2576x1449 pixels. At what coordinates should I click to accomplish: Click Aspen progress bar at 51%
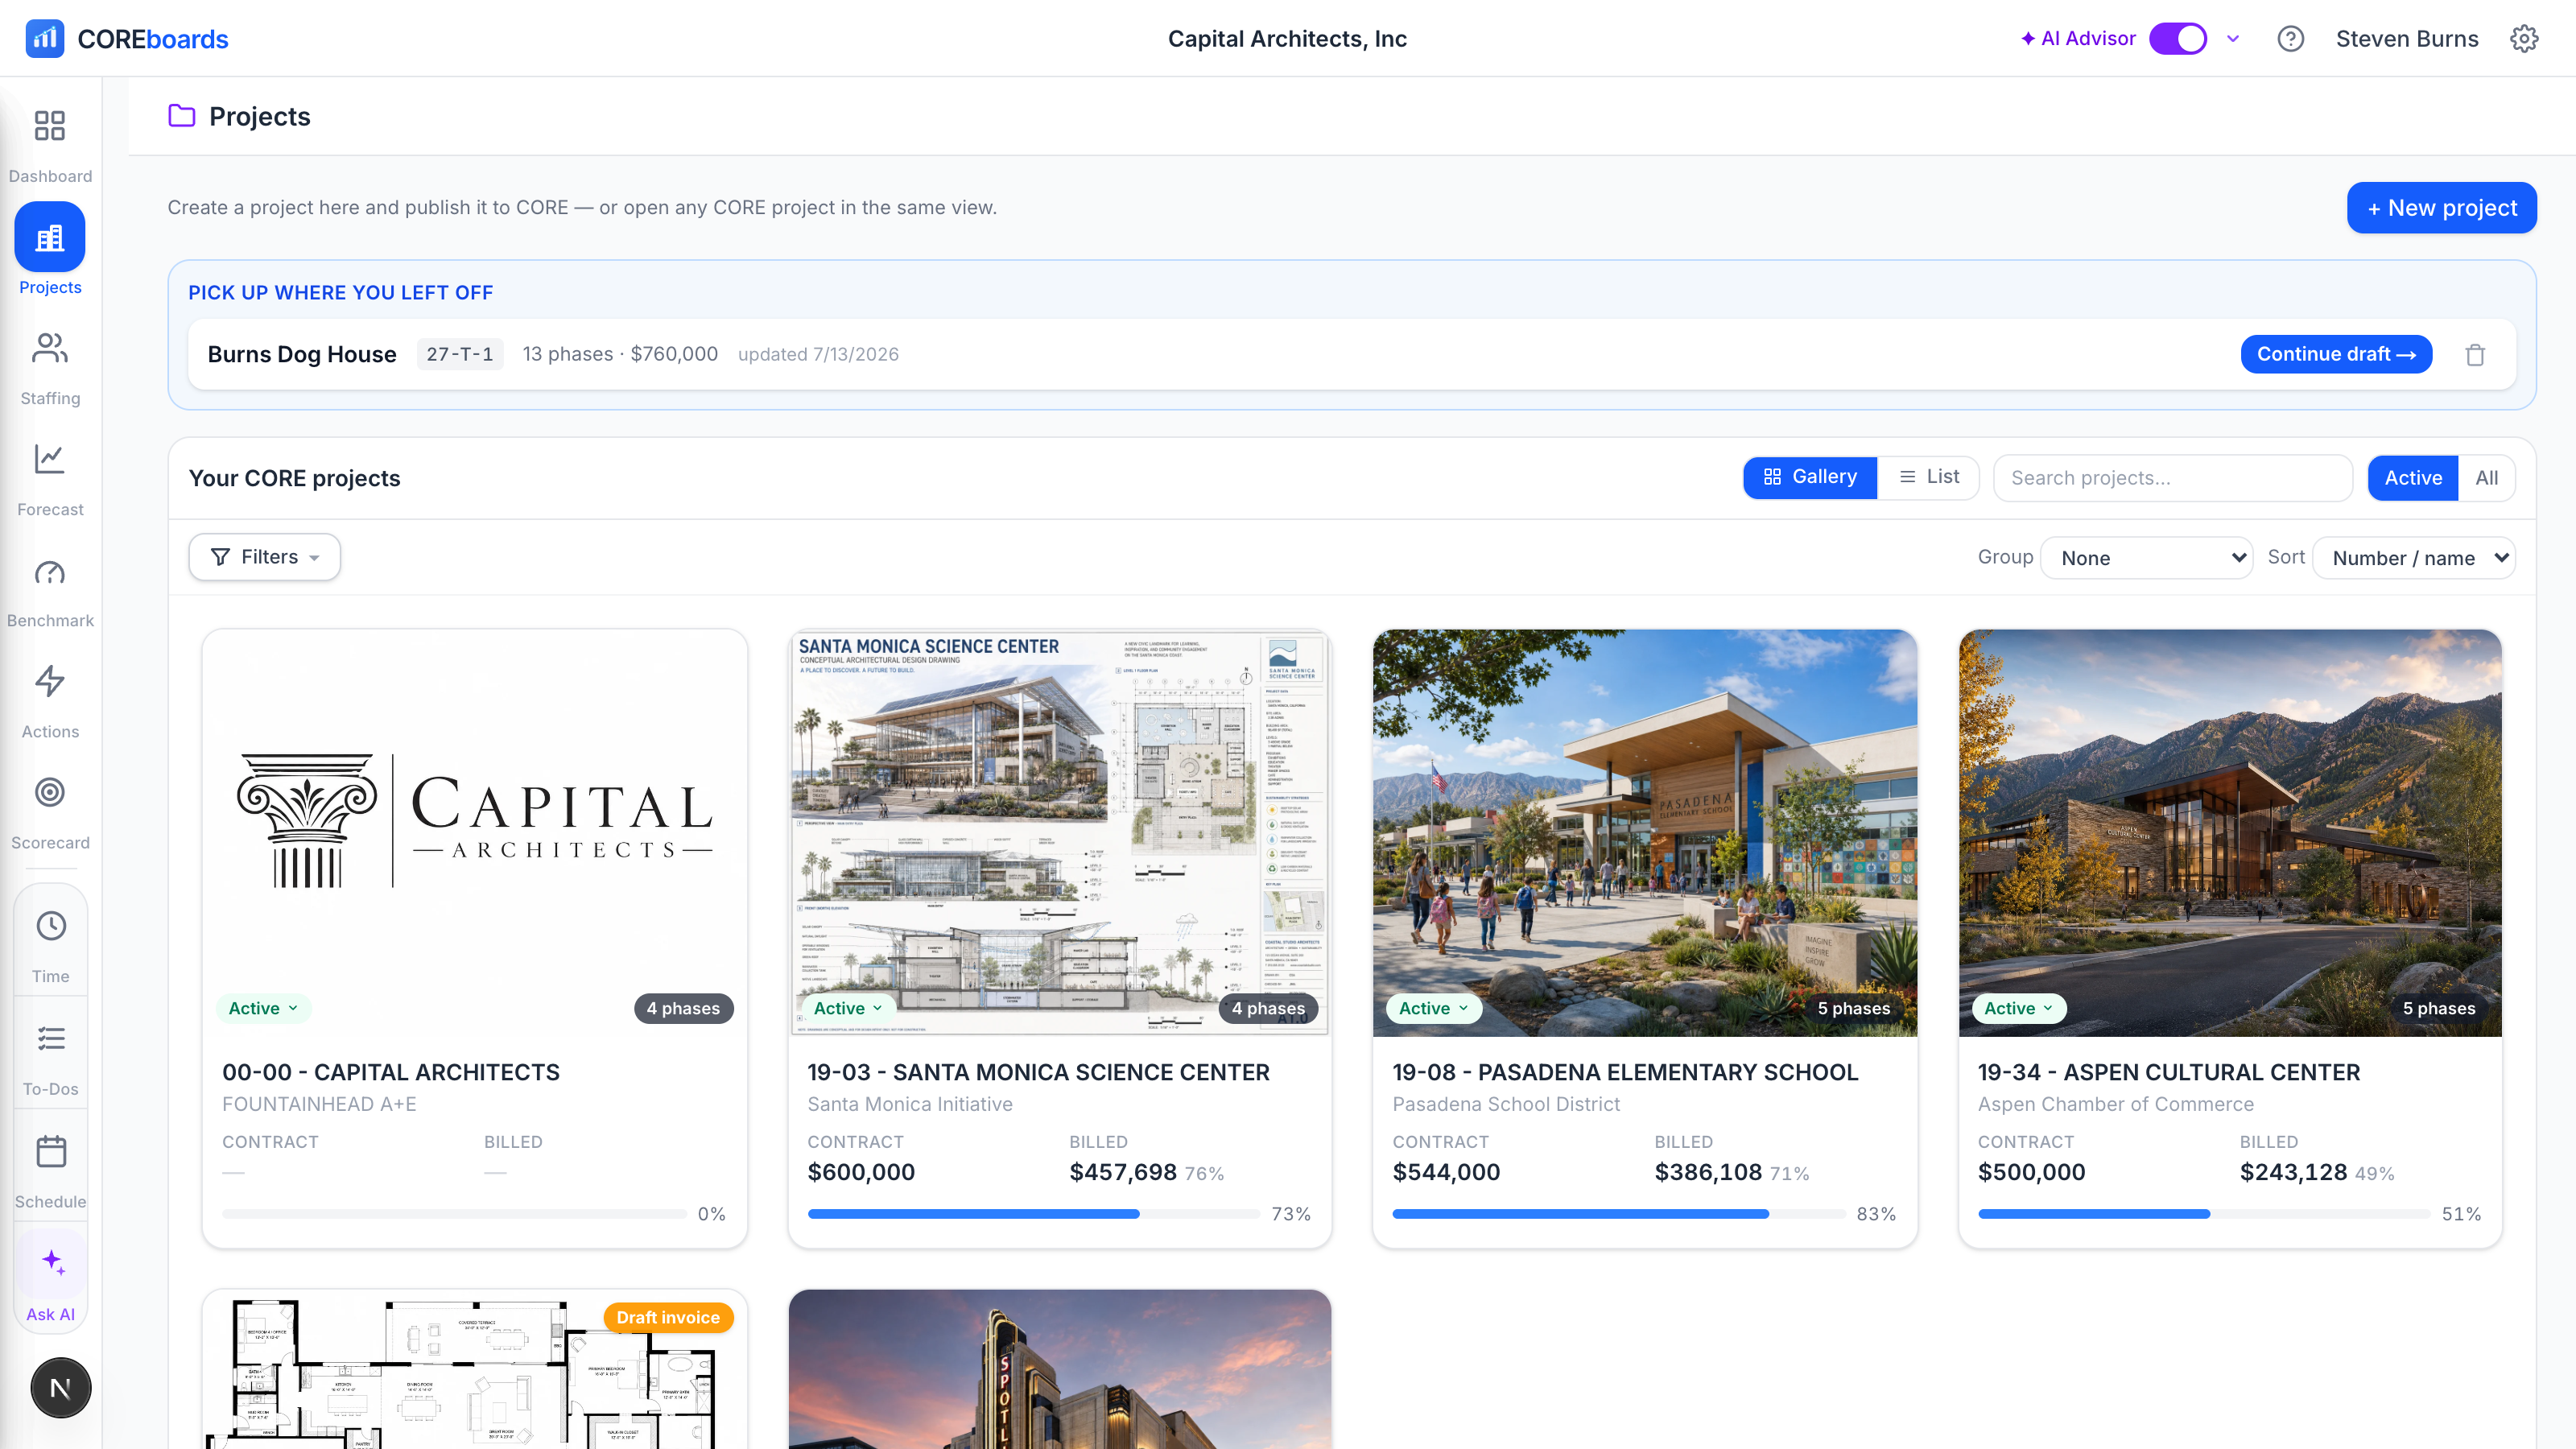pos(2204,1214)
